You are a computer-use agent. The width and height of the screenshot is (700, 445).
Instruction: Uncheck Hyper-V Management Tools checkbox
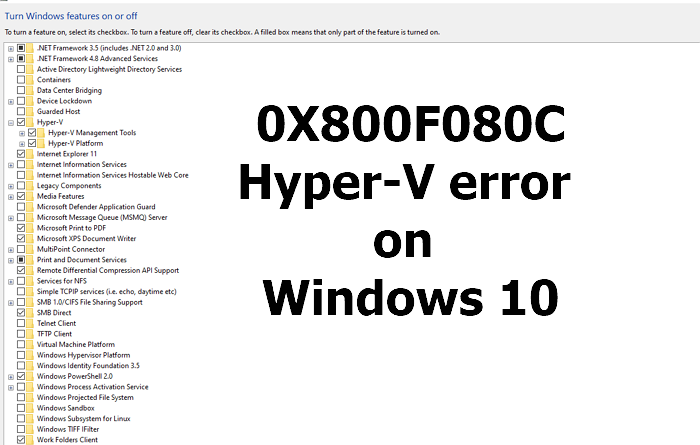(32, 133)
